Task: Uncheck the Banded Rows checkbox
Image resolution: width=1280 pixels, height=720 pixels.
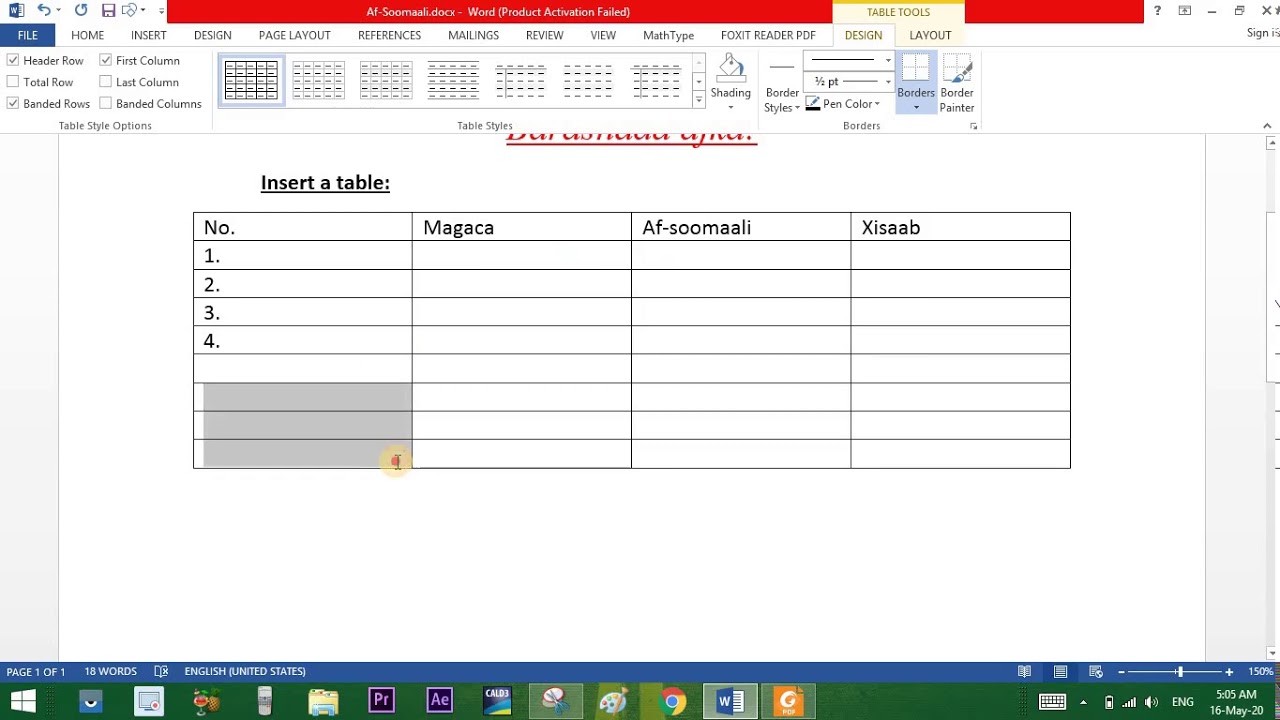Action: point(13,104)
